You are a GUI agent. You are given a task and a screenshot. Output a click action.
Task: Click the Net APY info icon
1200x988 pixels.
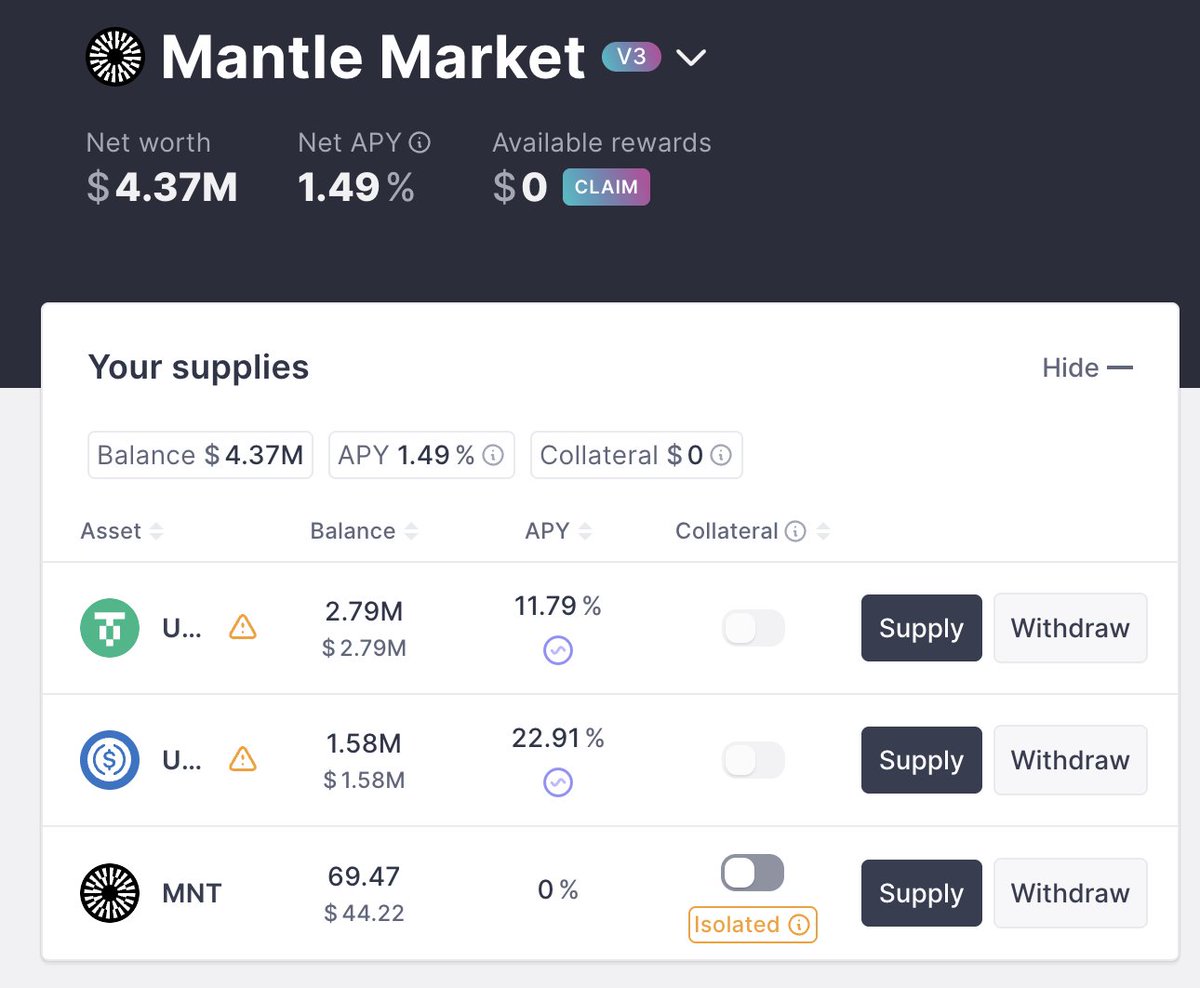(420, 143)
